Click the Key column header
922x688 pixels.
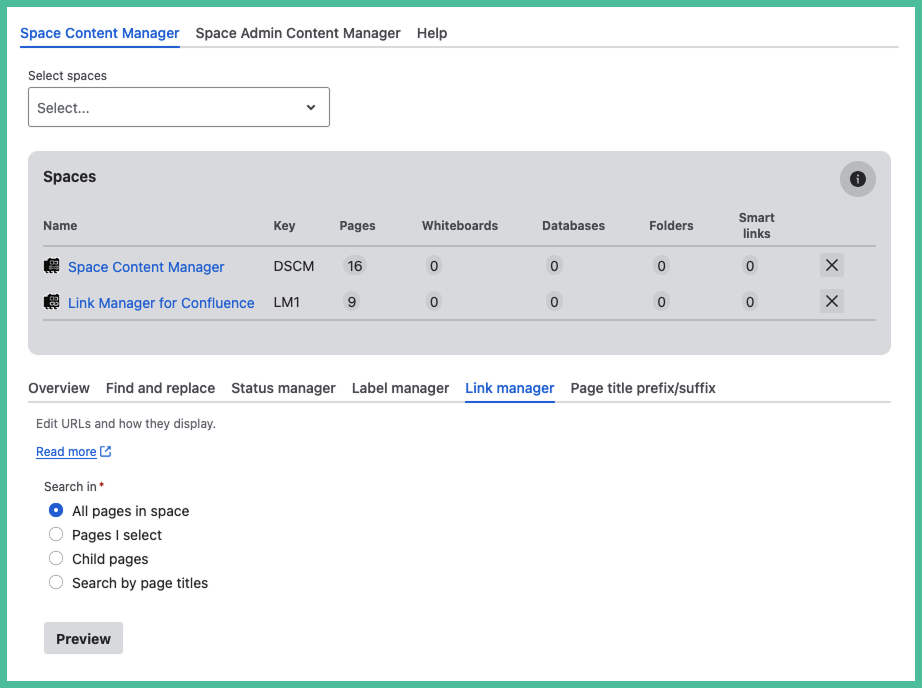284,226
